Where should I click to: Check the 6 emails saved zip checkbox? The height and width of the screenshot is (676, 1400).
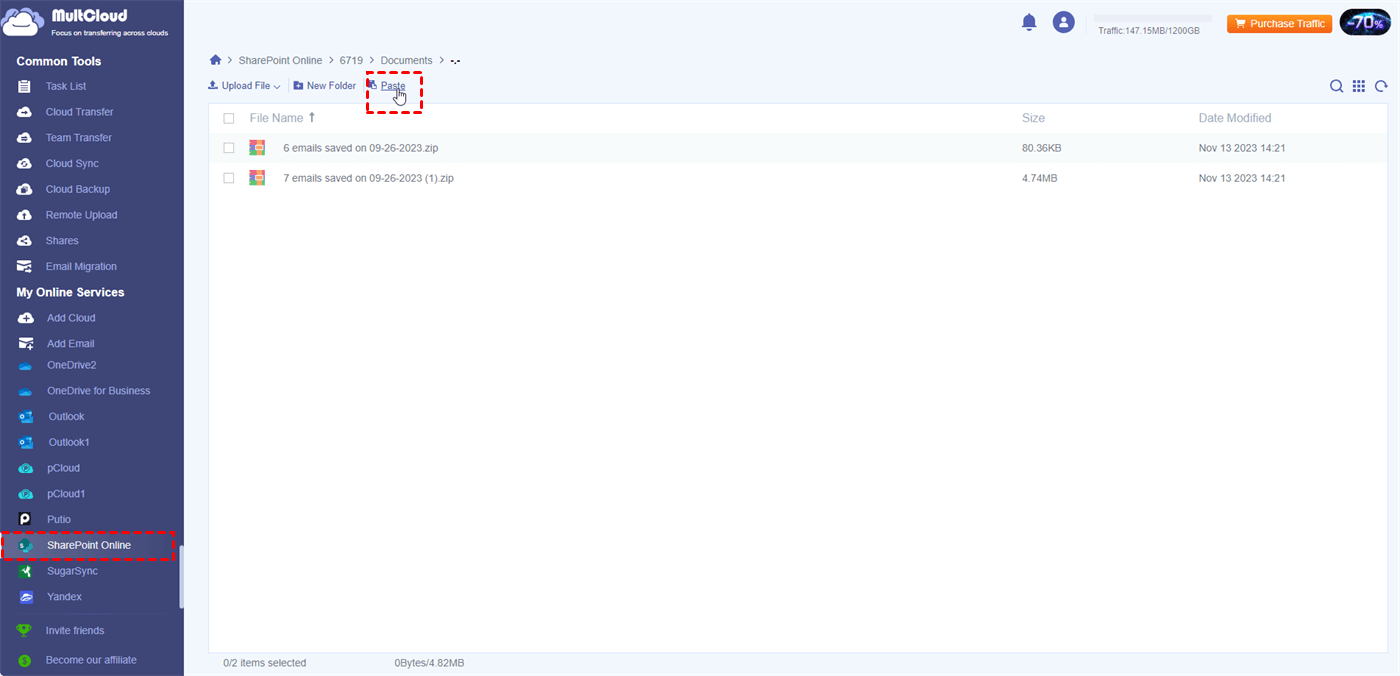229,148
